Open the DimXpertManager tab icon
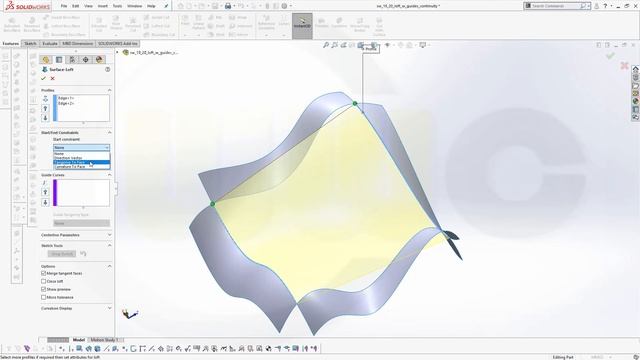Image resolution: width=640 pixels, height=360 pixels. tap(86, 60)
